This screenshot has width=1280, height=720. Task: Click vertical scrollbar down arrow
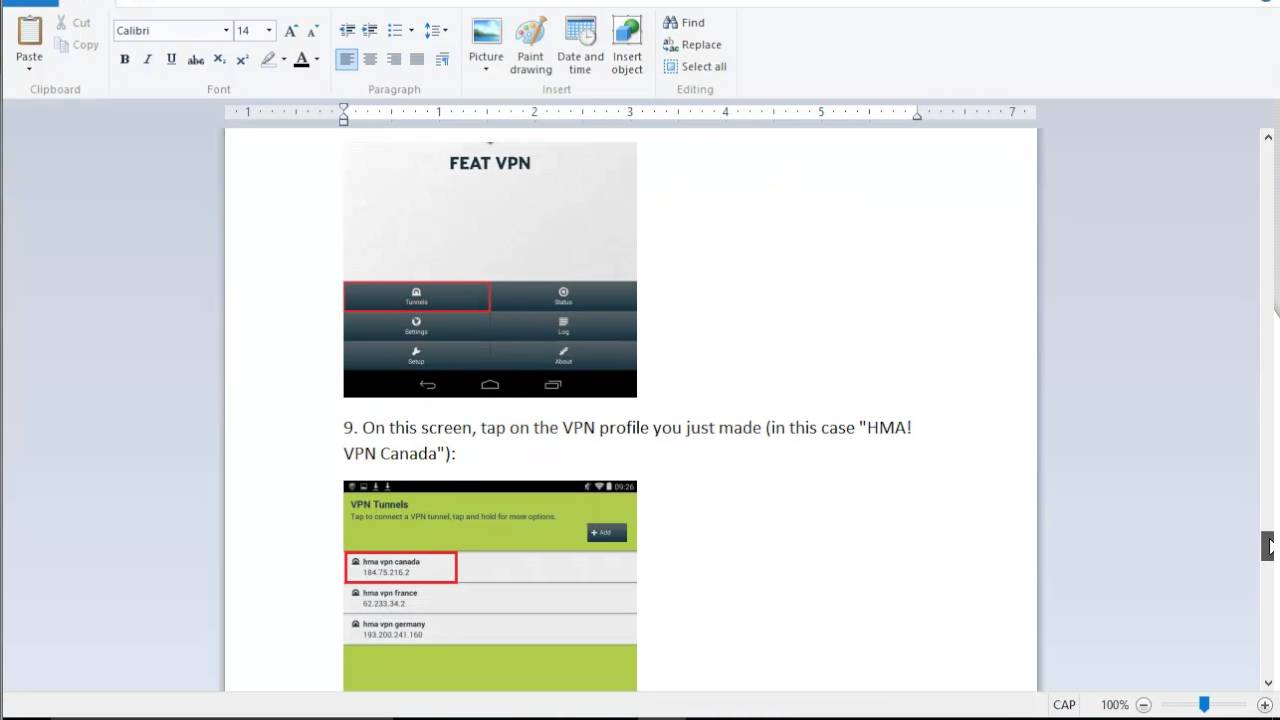[x=1269, y=684]
